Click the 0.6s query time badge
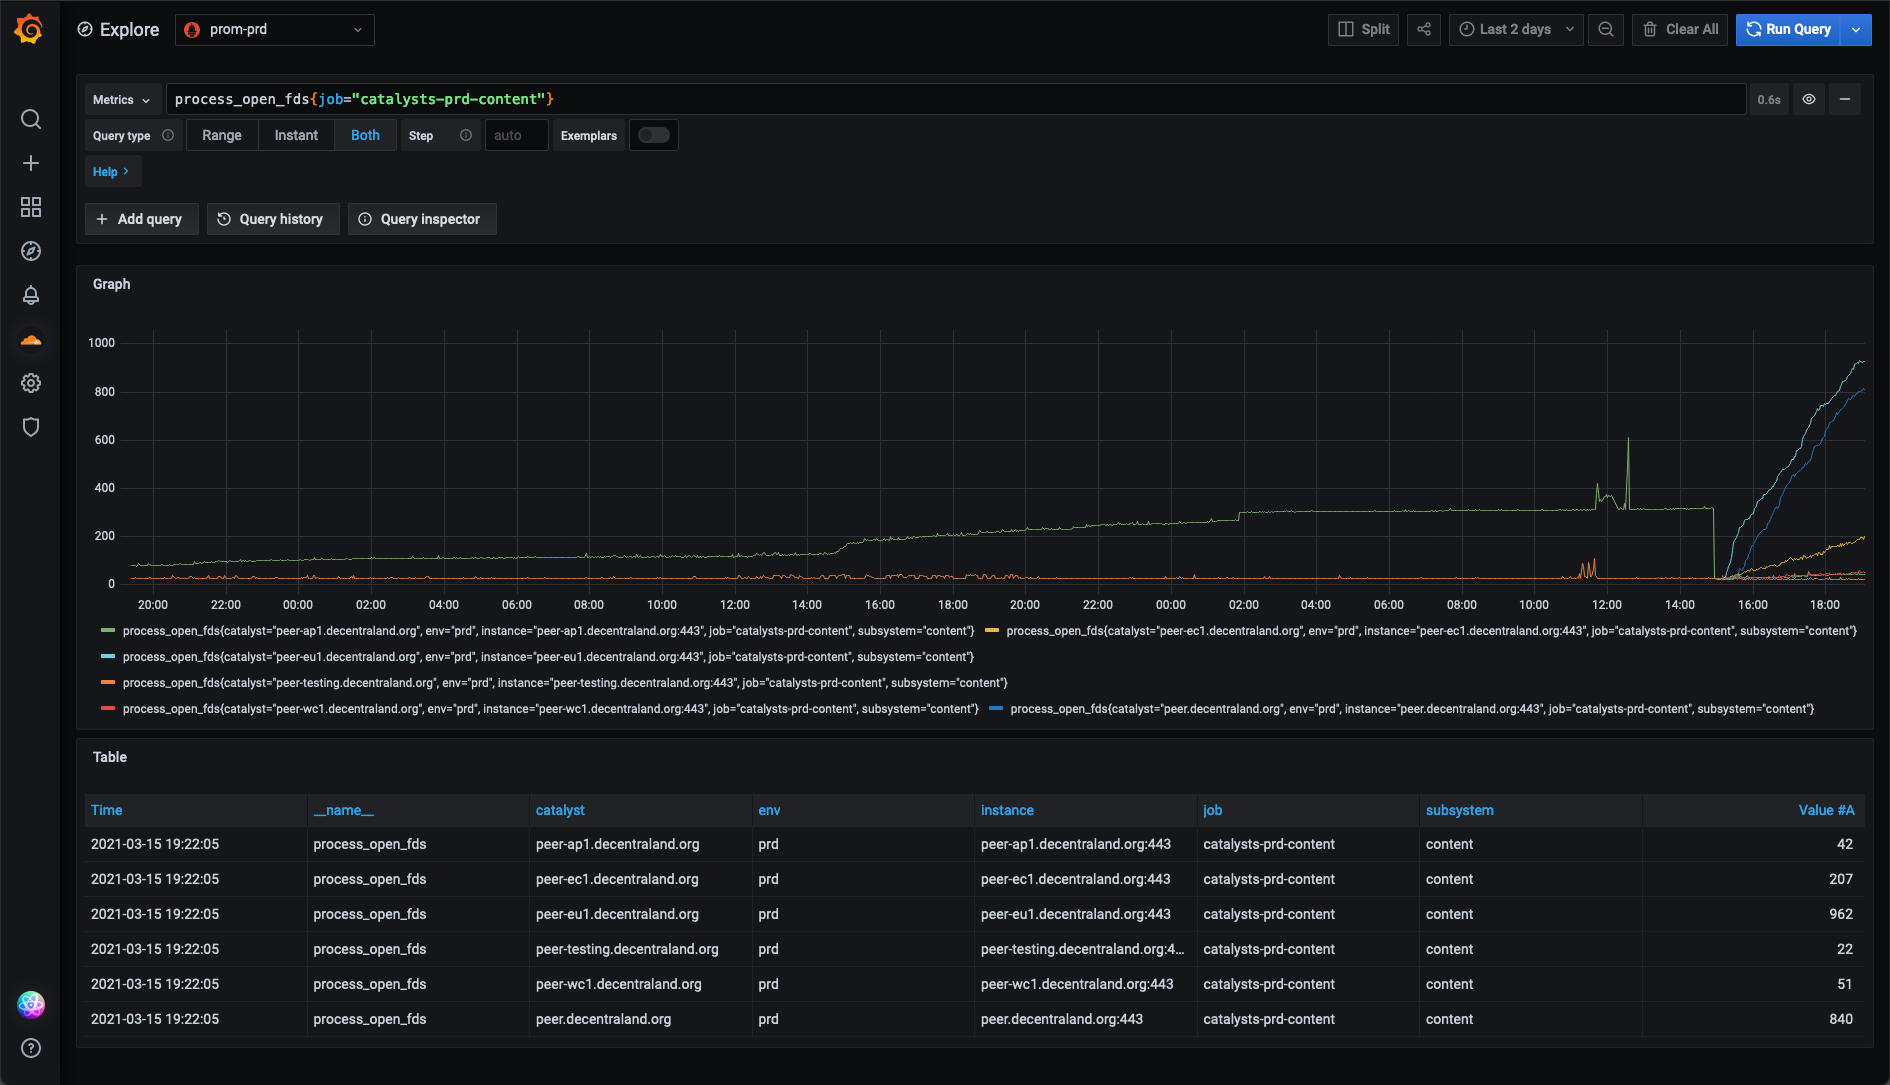 point(1769,99)
